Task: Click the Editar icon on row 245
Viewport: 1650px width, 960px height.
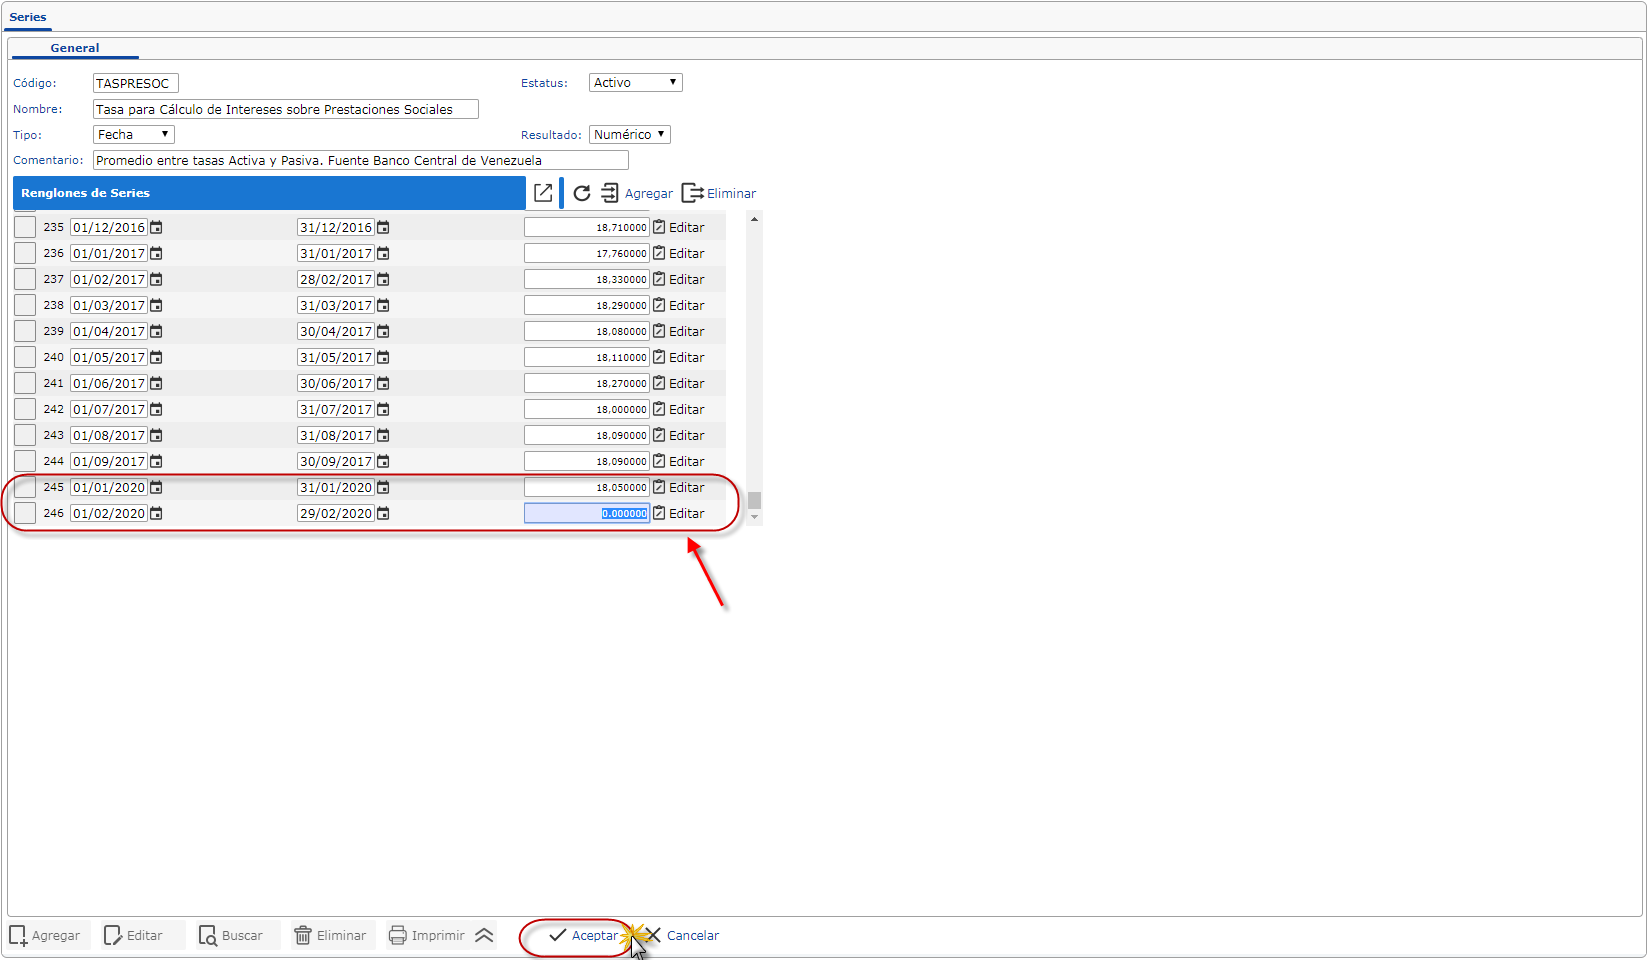Action: pos(659,488)
